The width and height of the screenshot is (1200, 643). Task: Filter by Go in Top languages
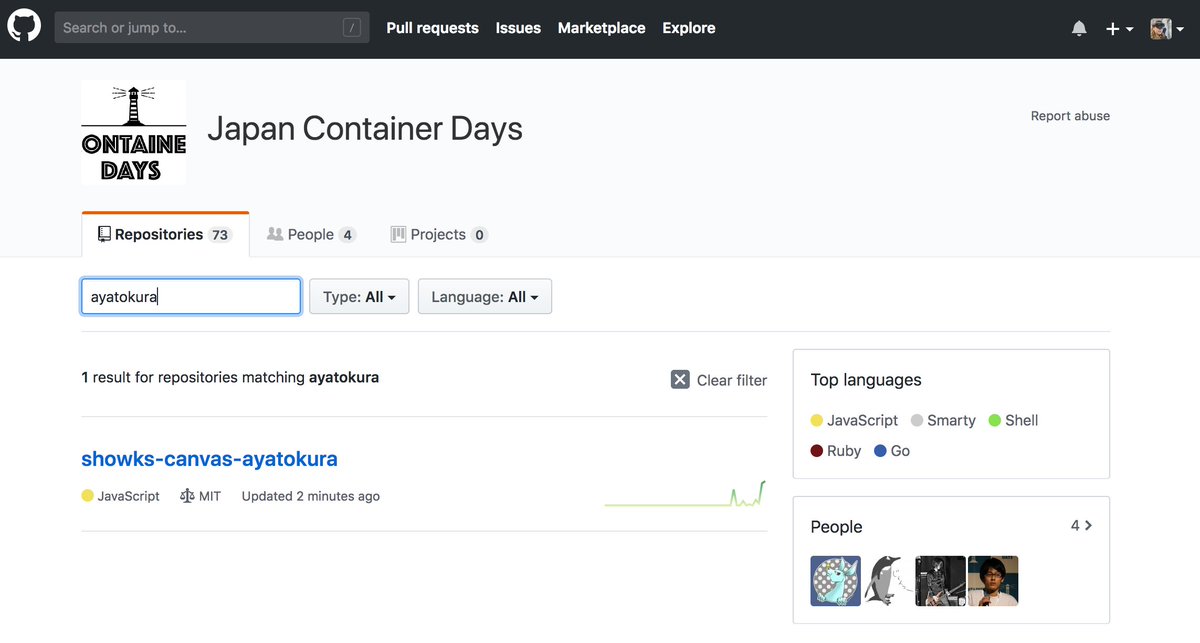coord(892,451)
